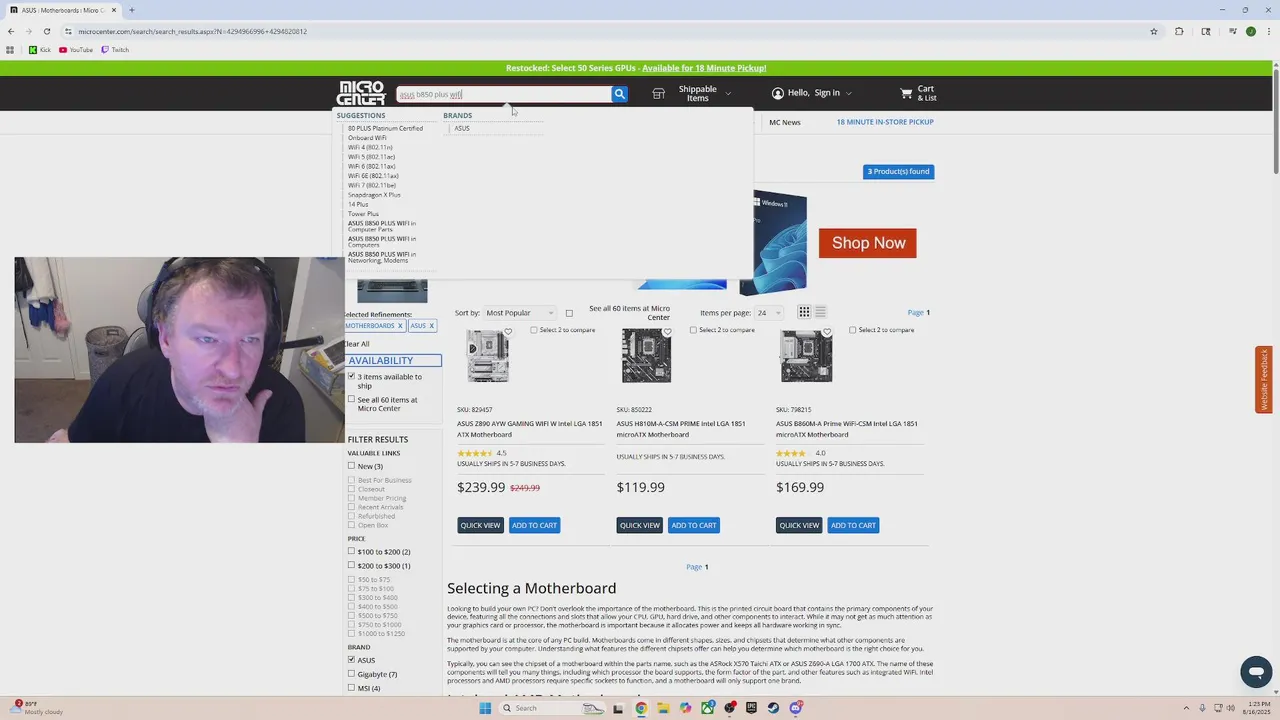Check the Gigabyte (7) brand filter
The width and height of the screenshot is (1280, 720).
(351, 674)
